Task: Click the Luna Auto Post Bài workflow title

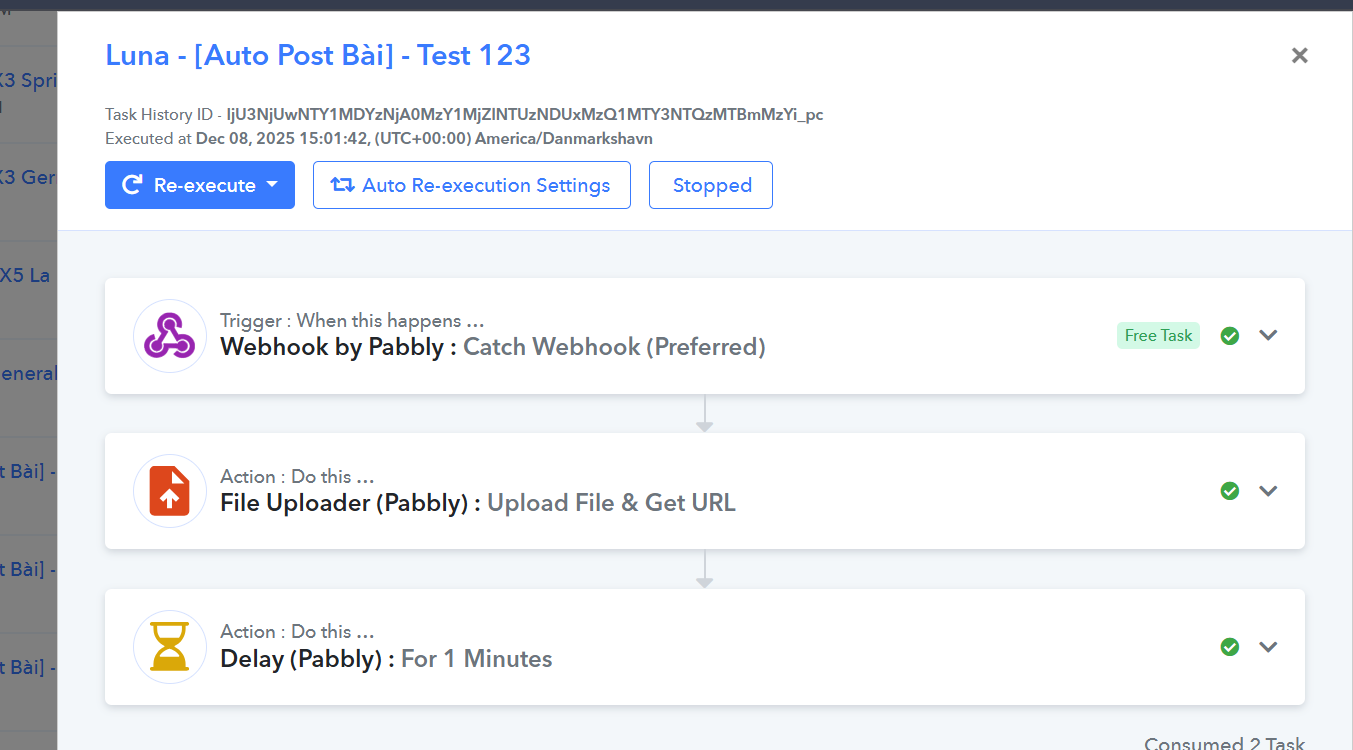Action: 318,55
